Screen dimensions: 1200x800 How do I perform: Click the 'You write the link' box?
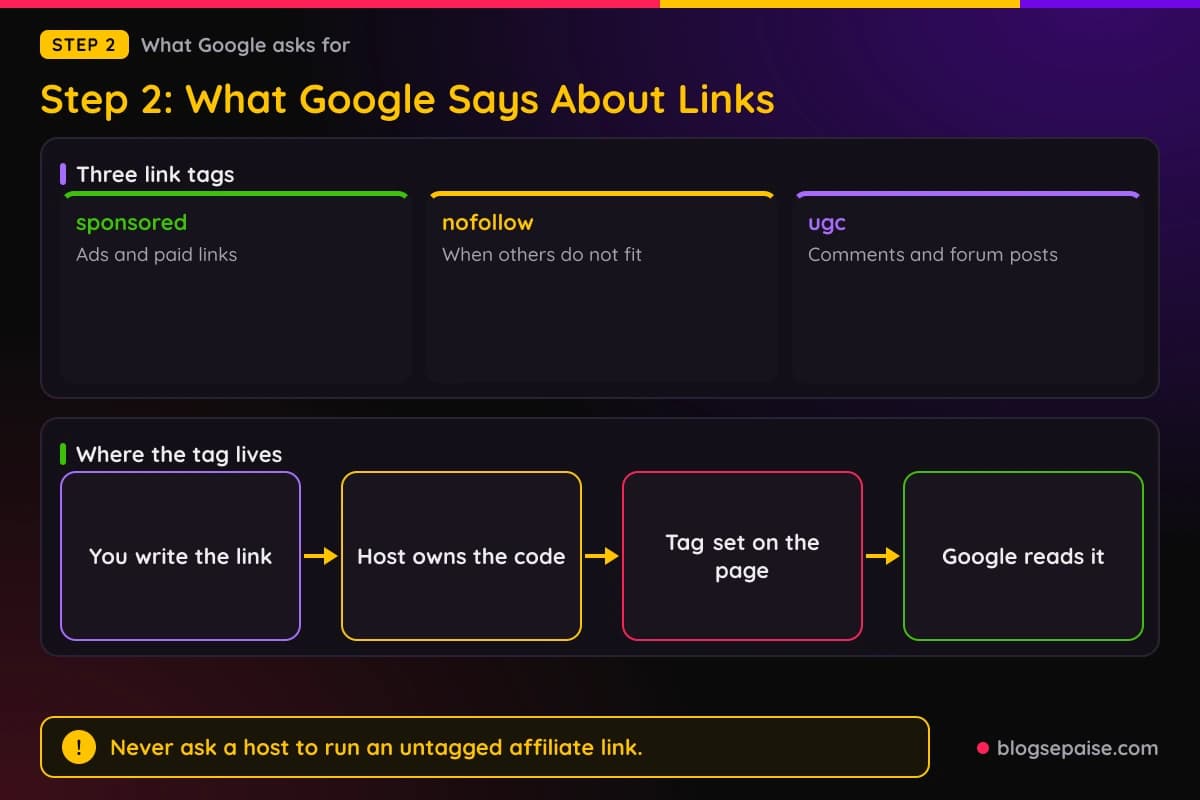[180, 556]
